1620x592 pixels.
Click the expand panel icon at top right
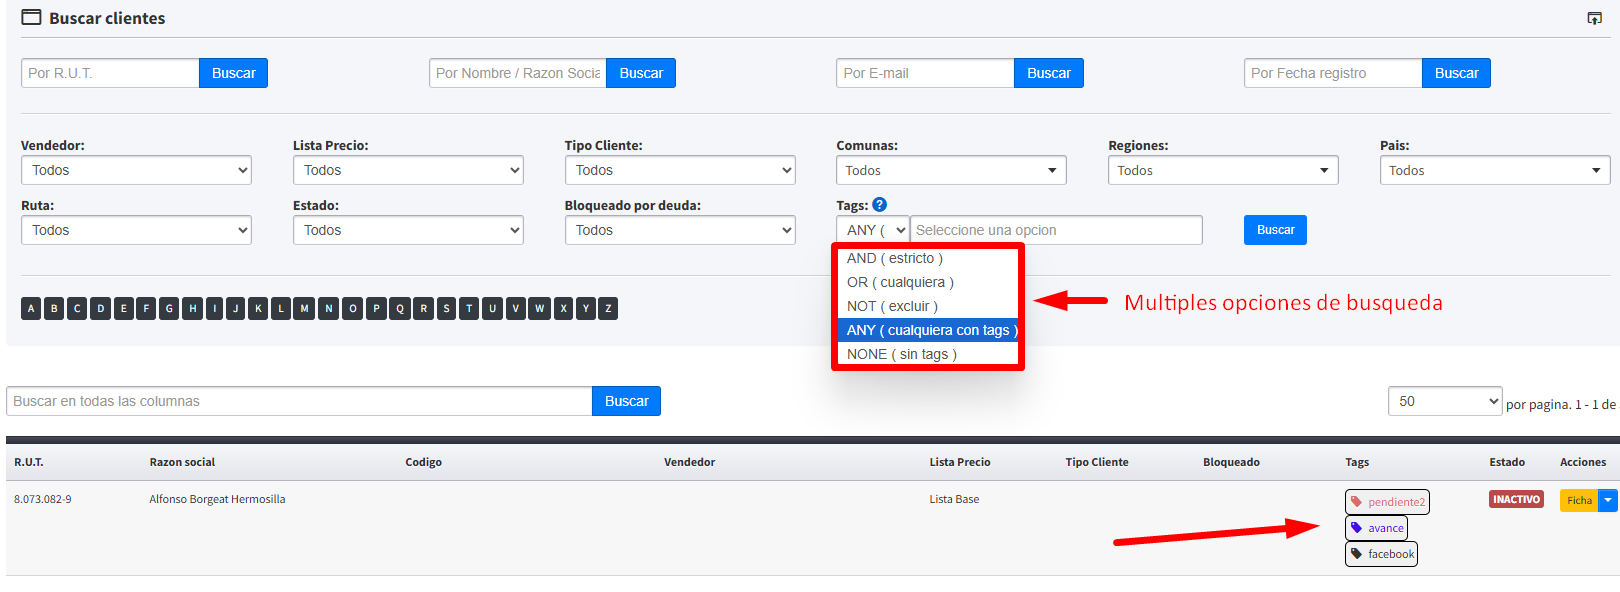[1594, 18]
